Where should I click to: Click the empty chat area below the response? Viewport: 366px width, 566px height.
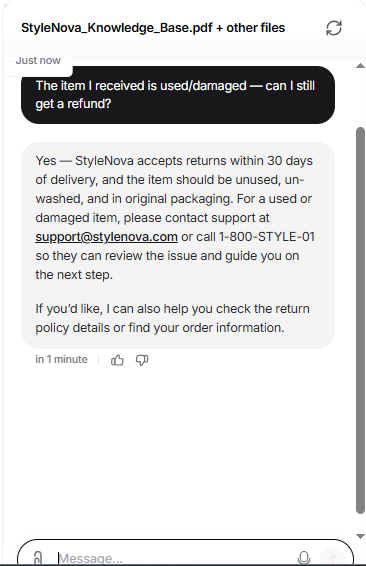[178, 451]
